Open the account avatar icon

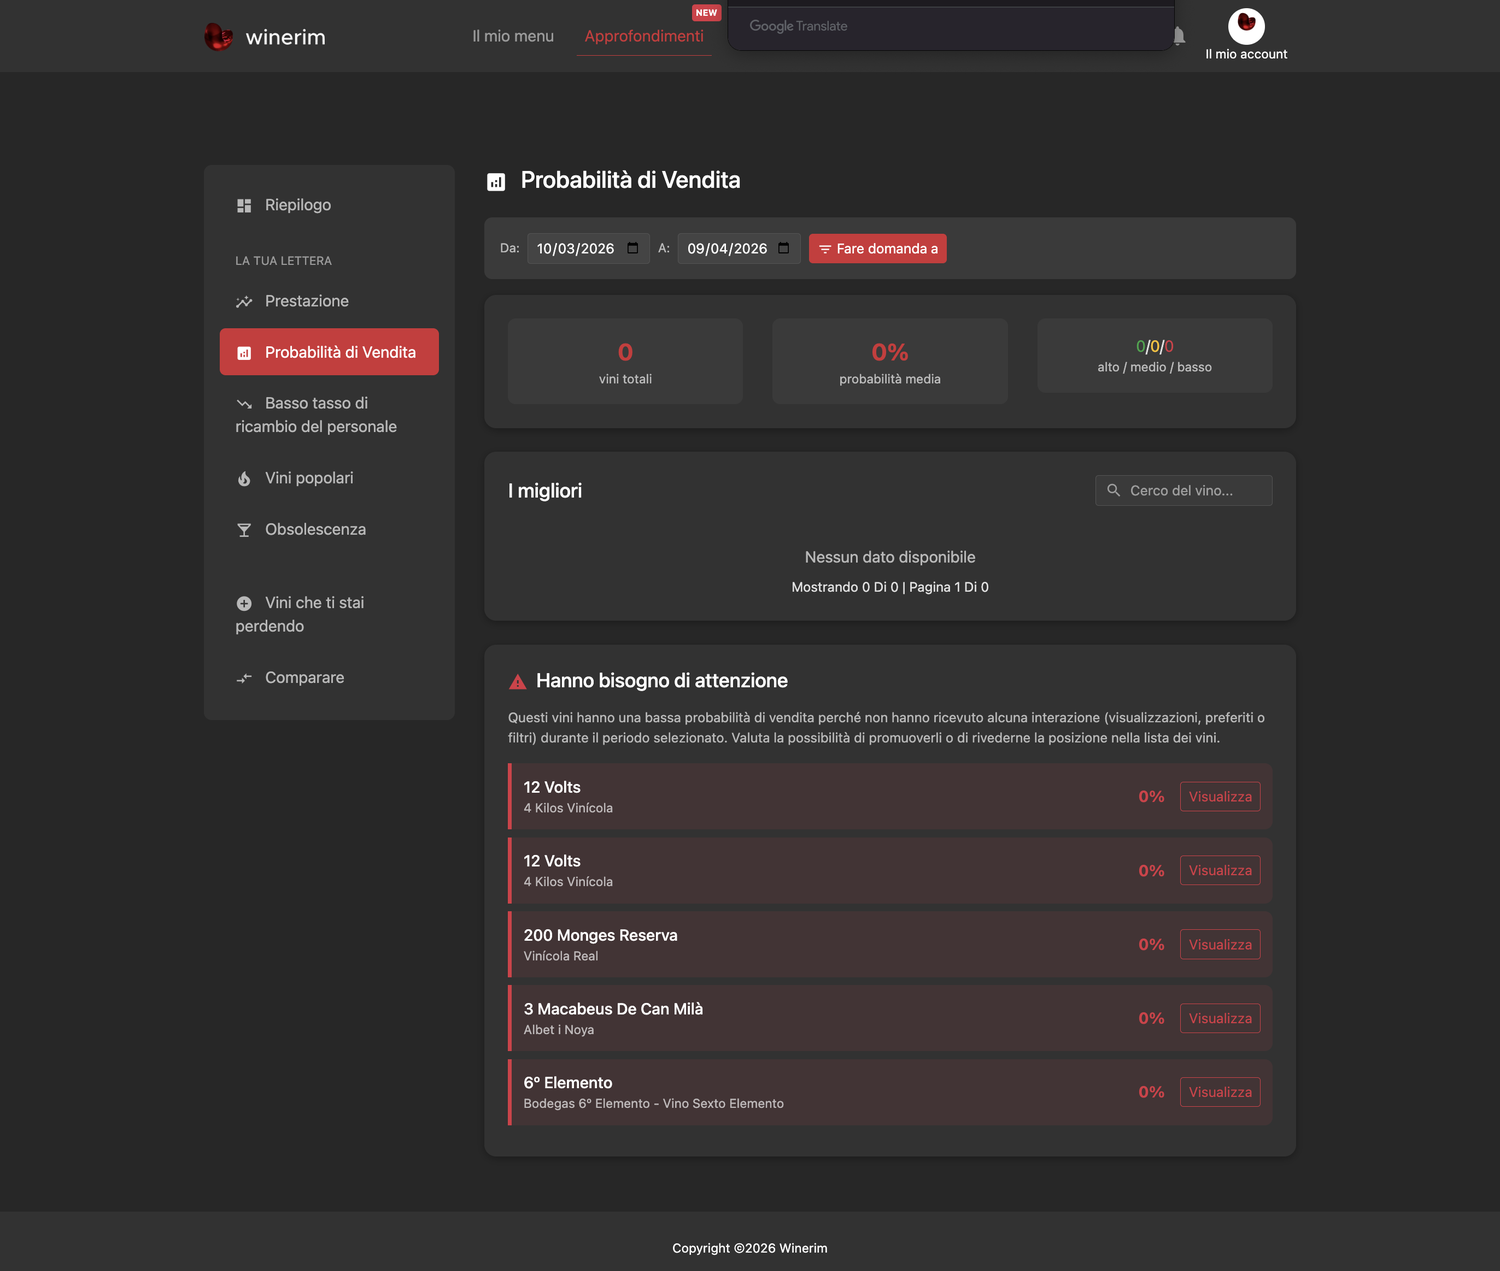tap(1246, 26)
